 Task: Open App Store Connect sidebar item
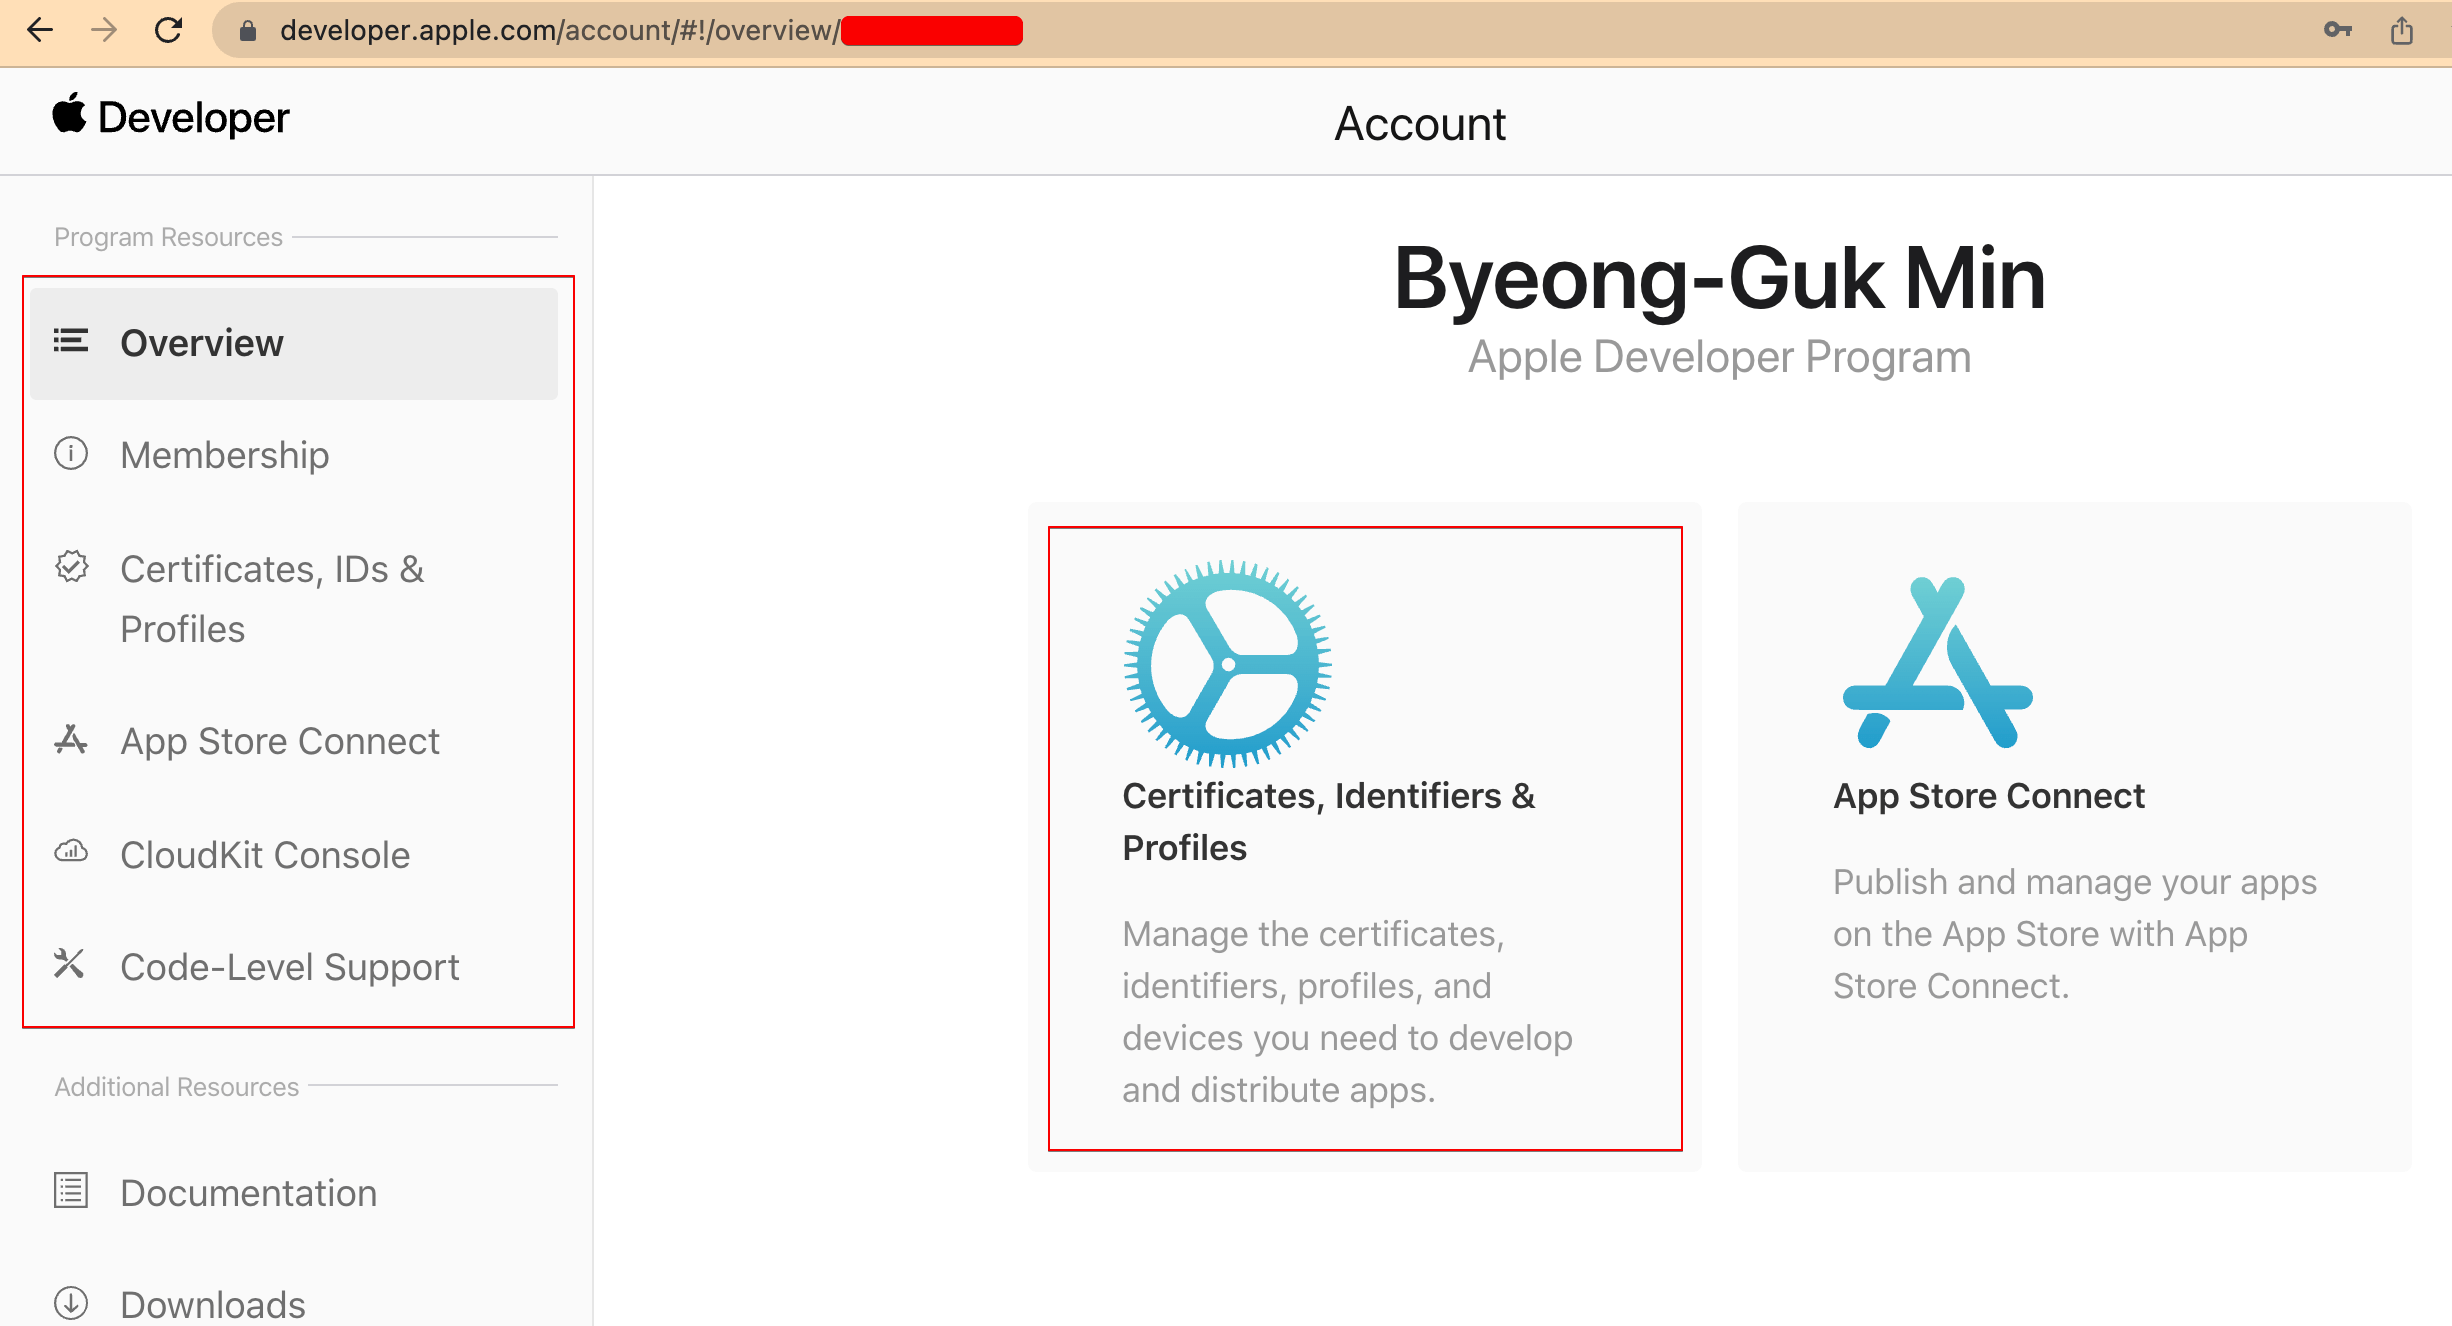coord(294,741)
